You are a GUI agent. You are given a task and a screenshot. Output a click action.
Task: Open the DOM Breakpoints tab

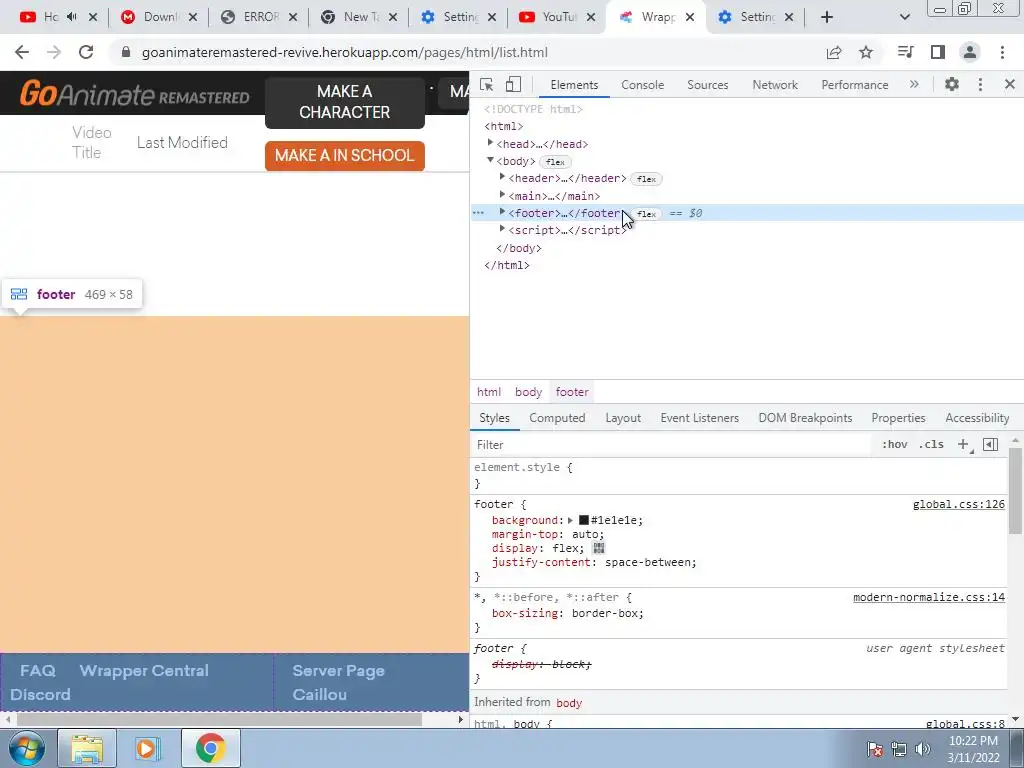pyautogui.click(x=805, y=418)
